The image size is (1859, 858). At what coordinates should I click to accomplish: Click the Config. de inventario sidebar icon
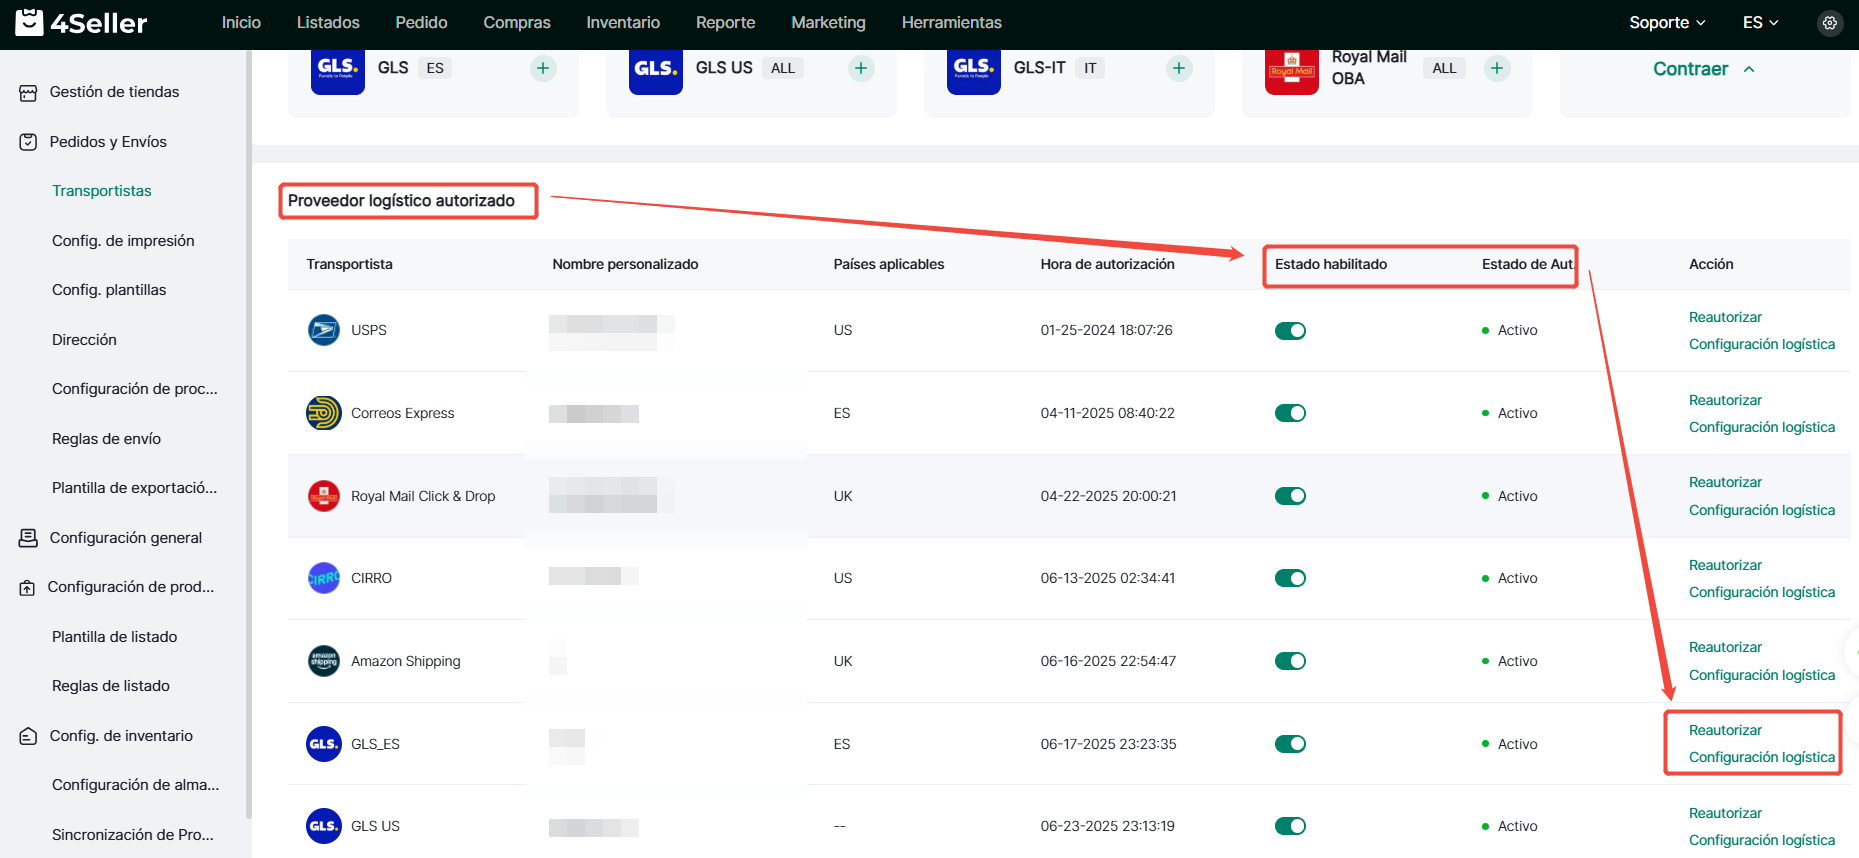click(28, 736)
